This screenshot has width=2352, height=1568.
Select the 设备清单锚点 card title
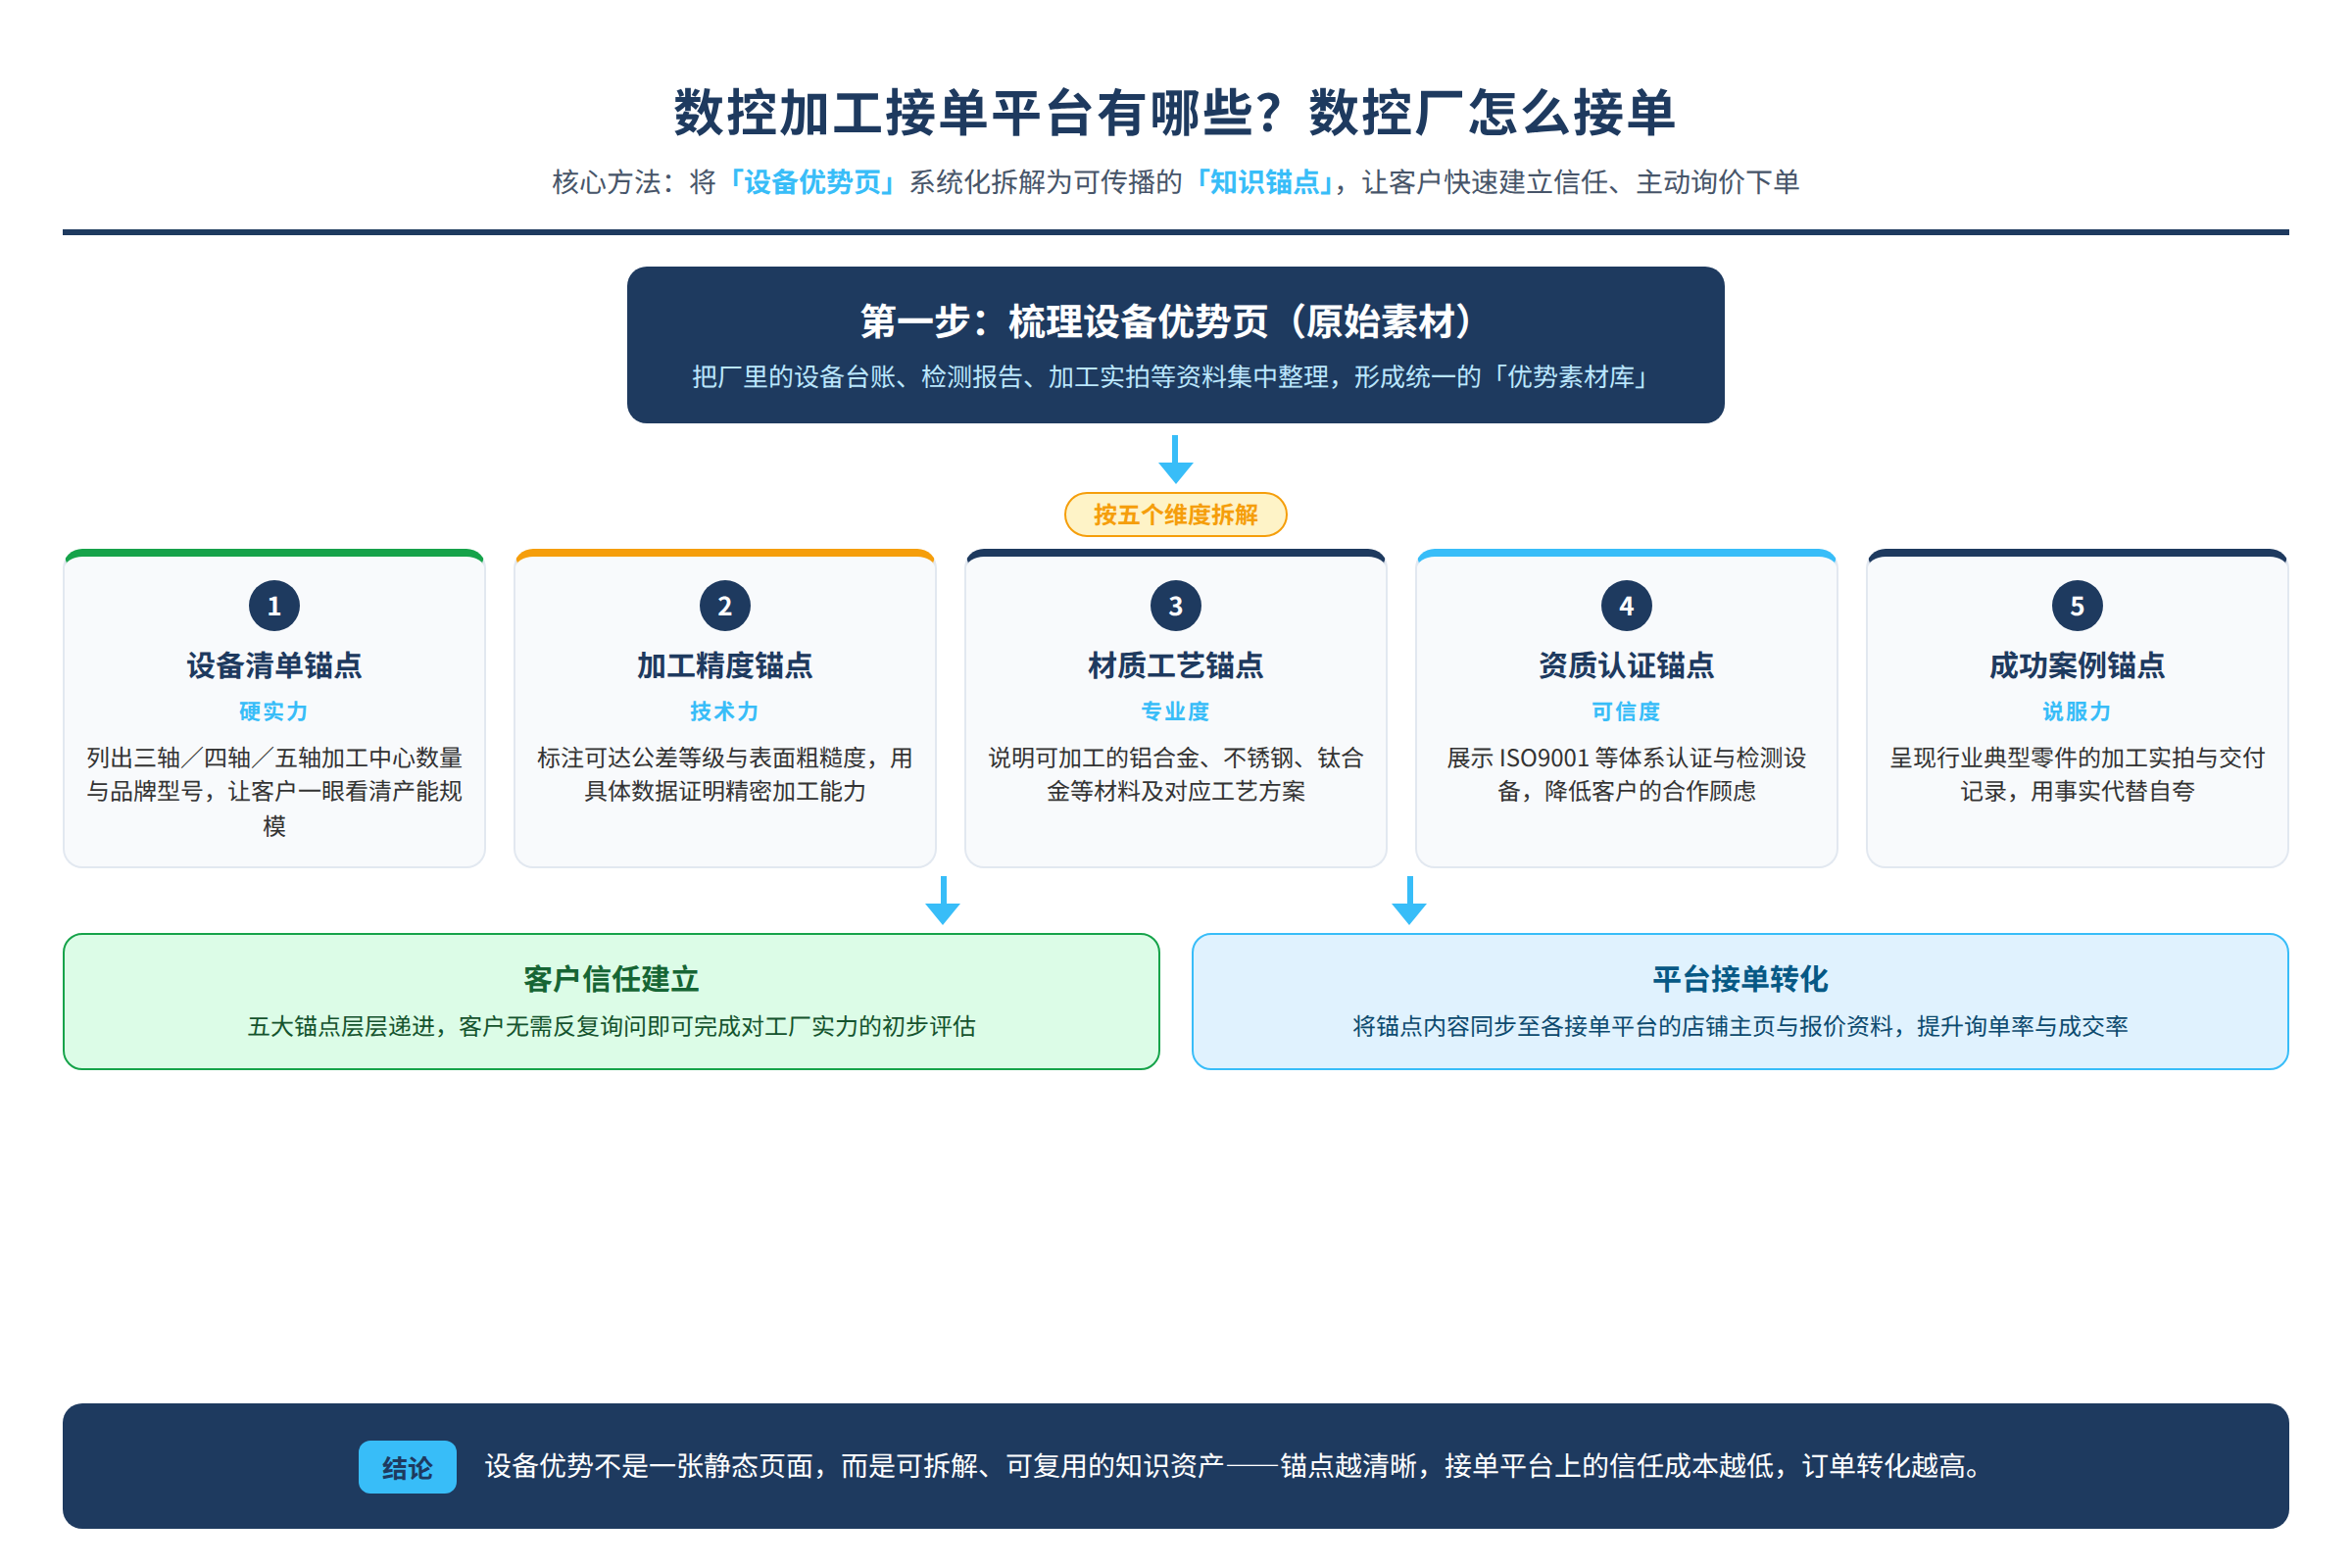274,665
